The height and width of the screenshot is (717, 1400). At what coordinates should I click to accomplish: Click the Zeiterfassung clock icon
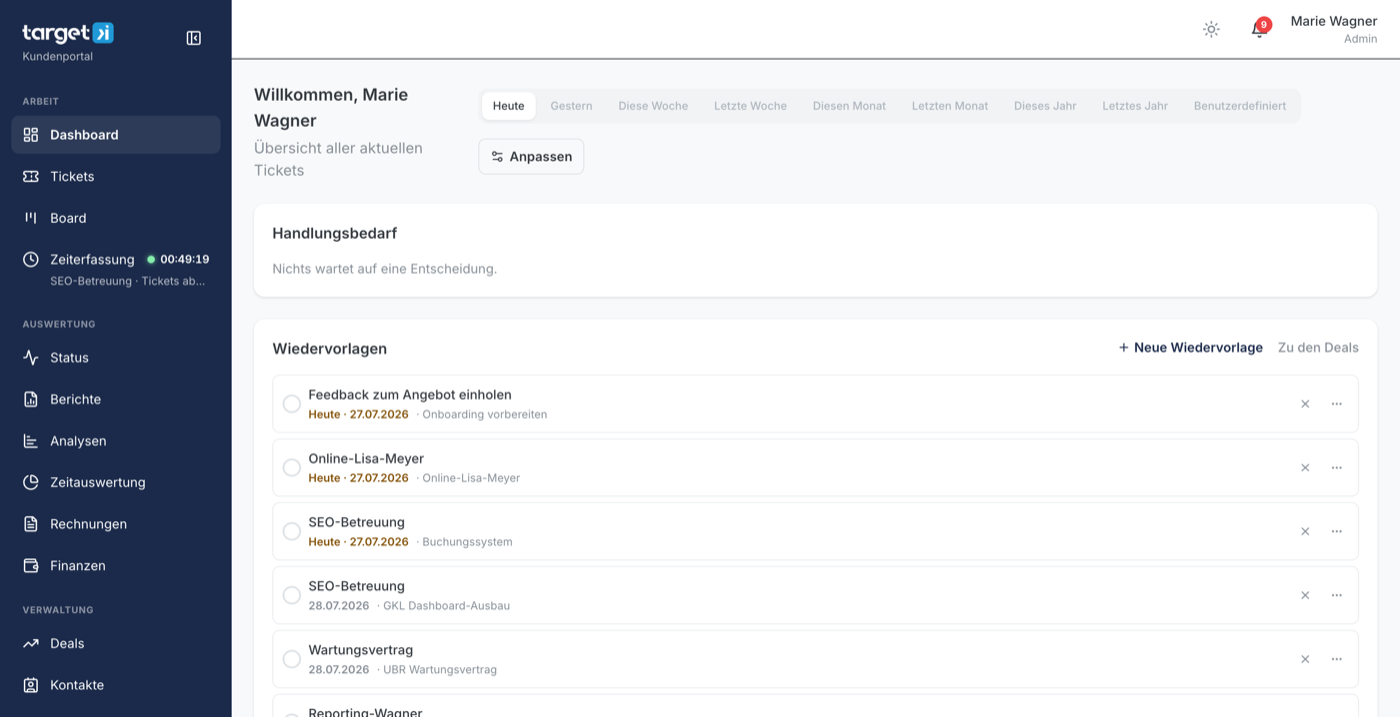pos(31,259)
